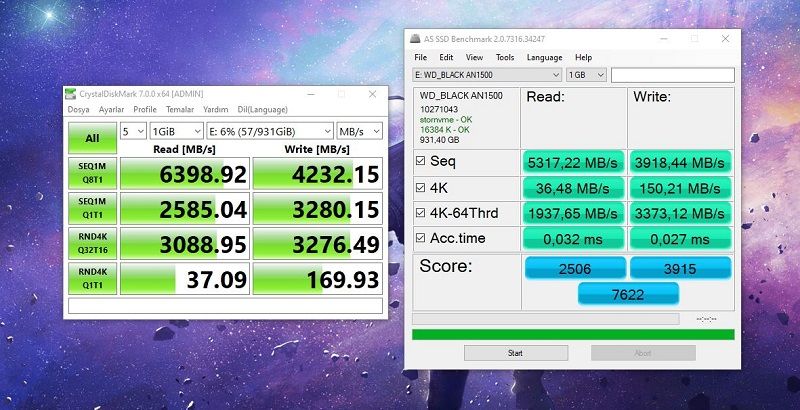Open the File menu in AS SSD Benchmark

(x=420, y=58)
